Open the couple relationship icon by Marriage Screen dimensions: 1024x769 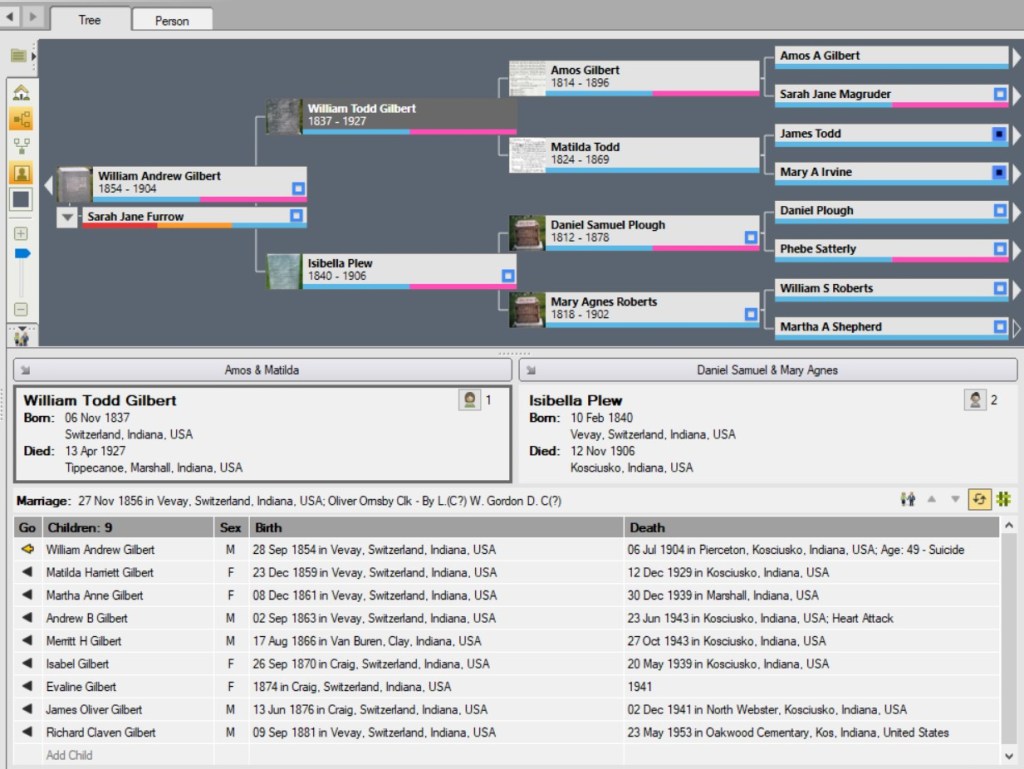pyautogui.click(x=908, y=499)
